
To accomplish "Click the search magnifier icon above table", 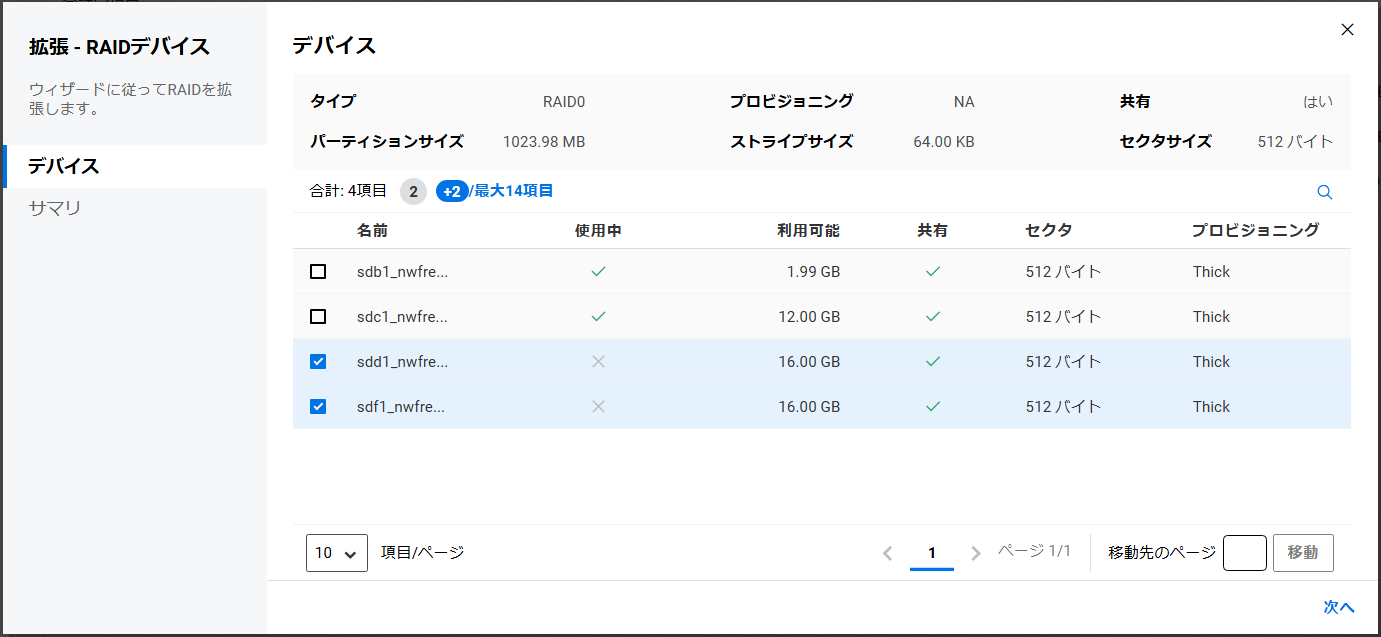I will pos(1324,192).
